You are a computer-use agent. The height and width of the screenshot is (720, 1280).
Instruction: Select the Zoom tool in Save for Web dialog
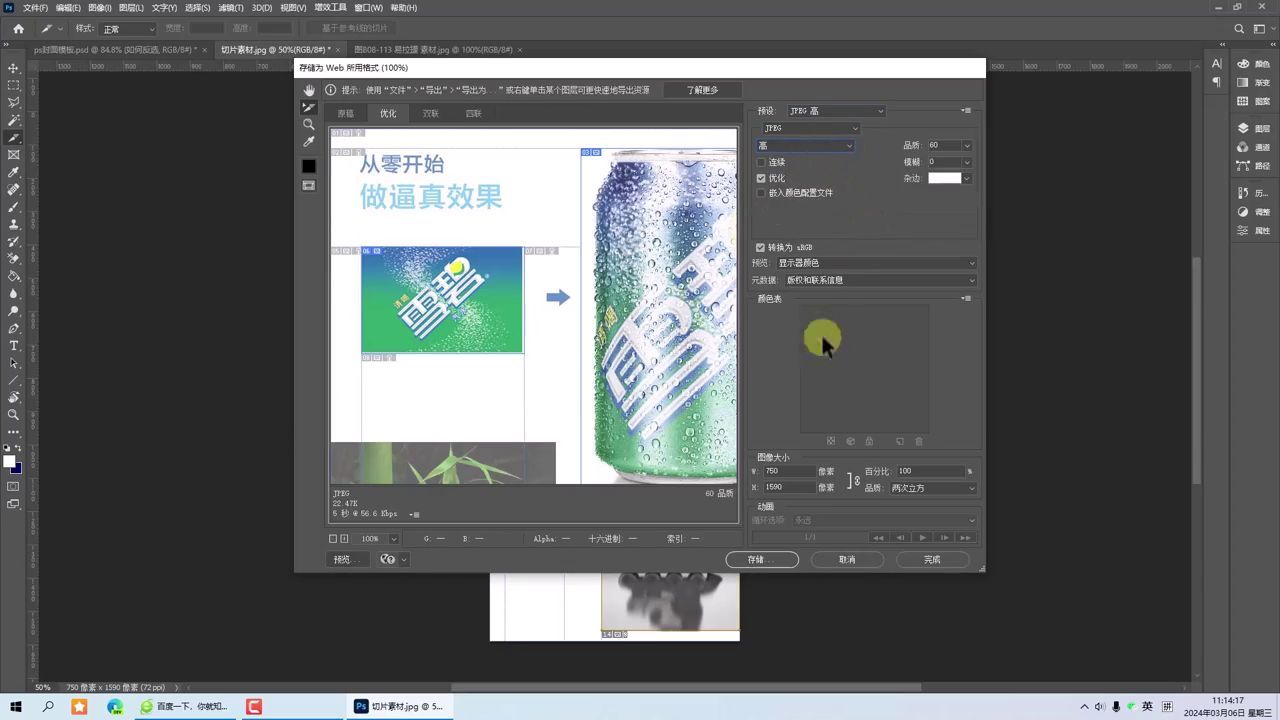point(309,125)
